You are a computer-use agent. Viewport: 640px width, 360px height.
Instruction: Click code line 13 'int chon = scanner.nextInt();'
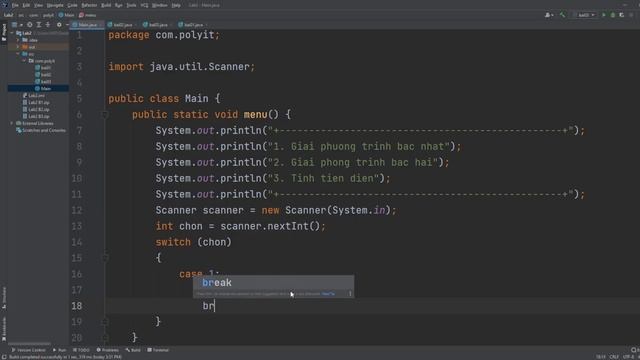click(240, 226)
